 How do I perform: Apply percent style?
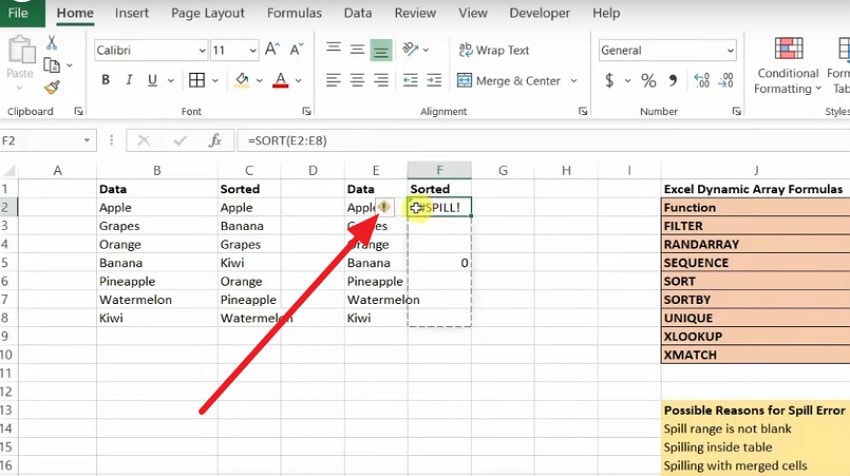point(648,81)
